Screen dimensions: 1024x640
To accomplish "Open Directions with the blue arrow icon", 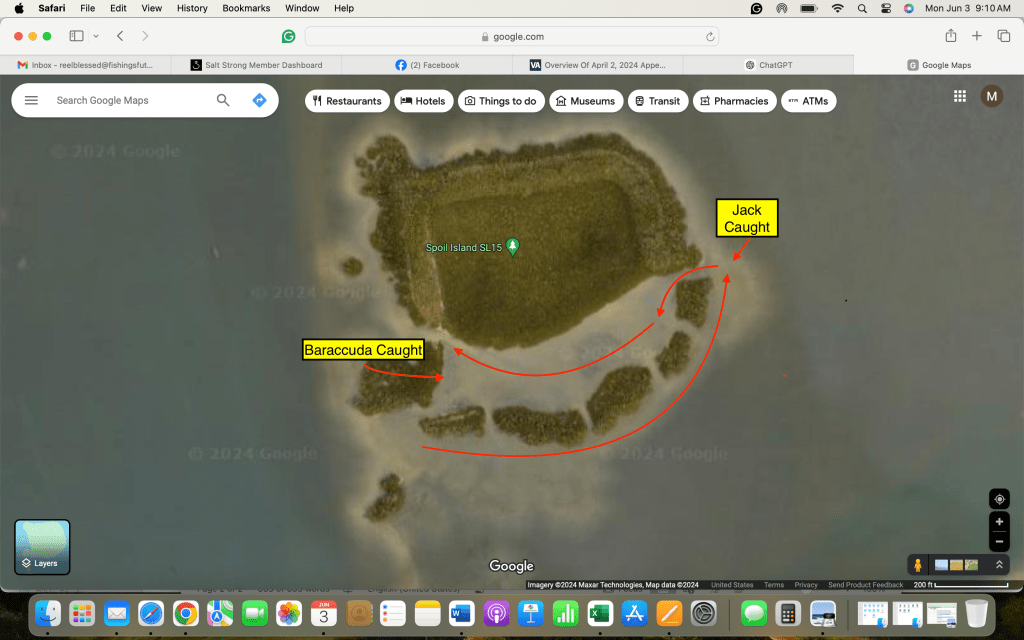I will point(259,101).
